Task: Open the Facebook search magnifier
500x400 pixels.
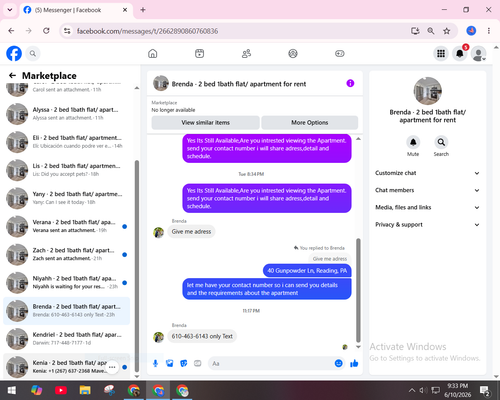Action: click(33, 53)
